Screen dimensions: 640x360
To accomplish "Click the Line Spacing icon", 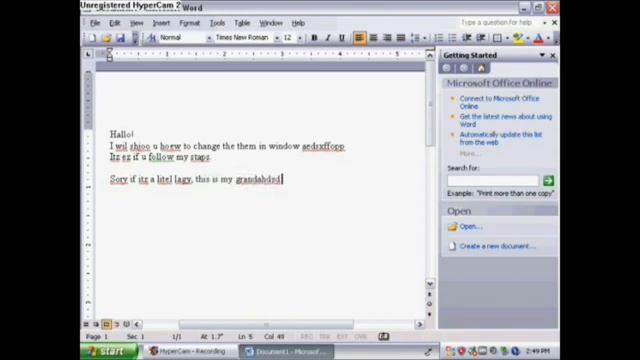I will [x=416, y=38].
